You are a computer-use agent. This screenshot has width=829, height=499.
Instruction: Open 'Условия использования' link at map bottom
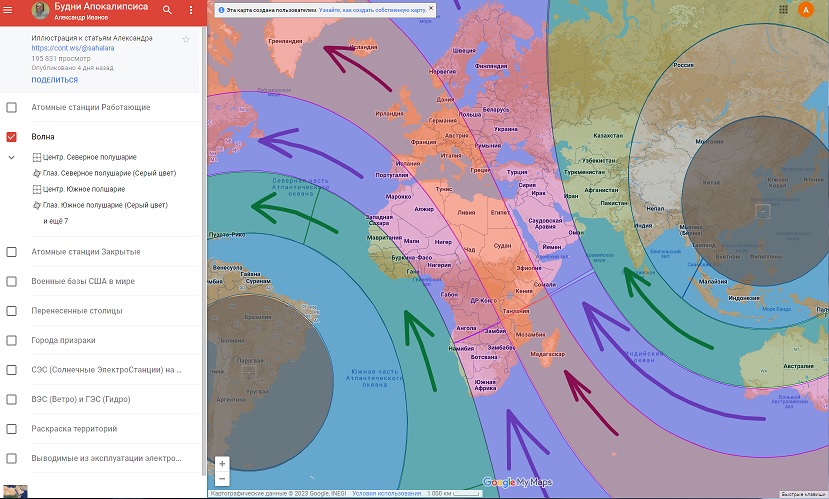pyautogui.click(x=387, y=493)
